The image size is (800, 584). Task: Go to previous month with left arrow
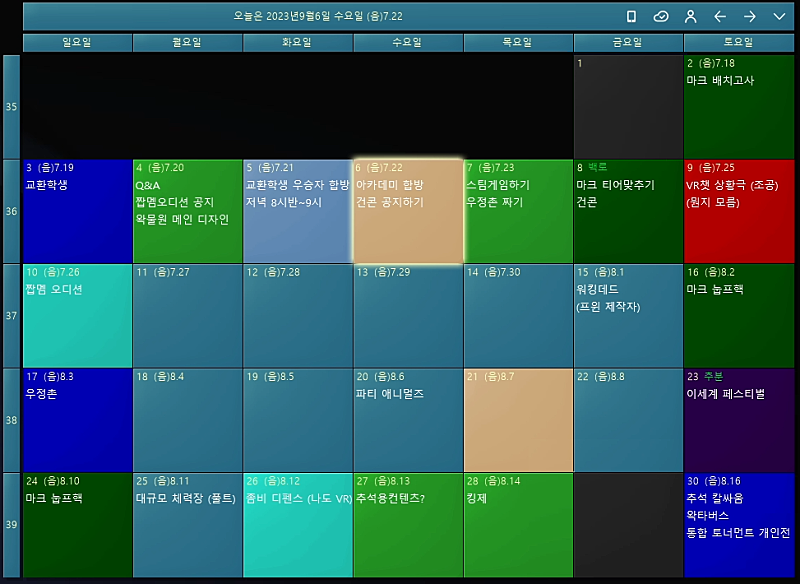point(720,16)
